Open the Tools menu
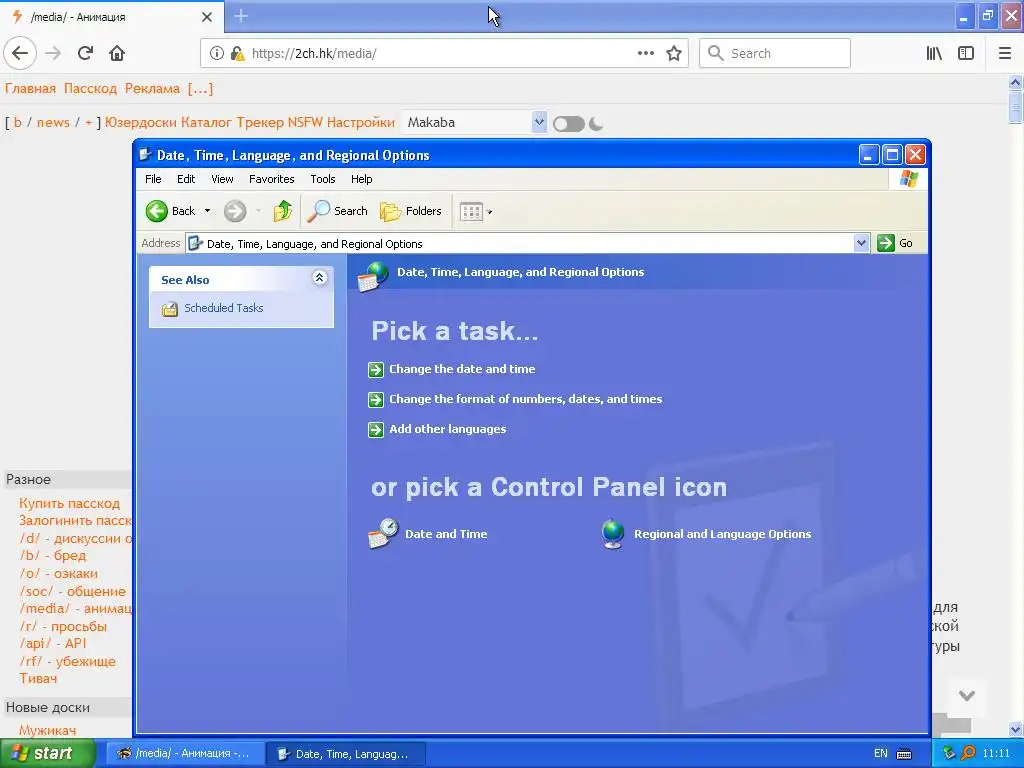The image size is (1024, 768). (323, 179)
